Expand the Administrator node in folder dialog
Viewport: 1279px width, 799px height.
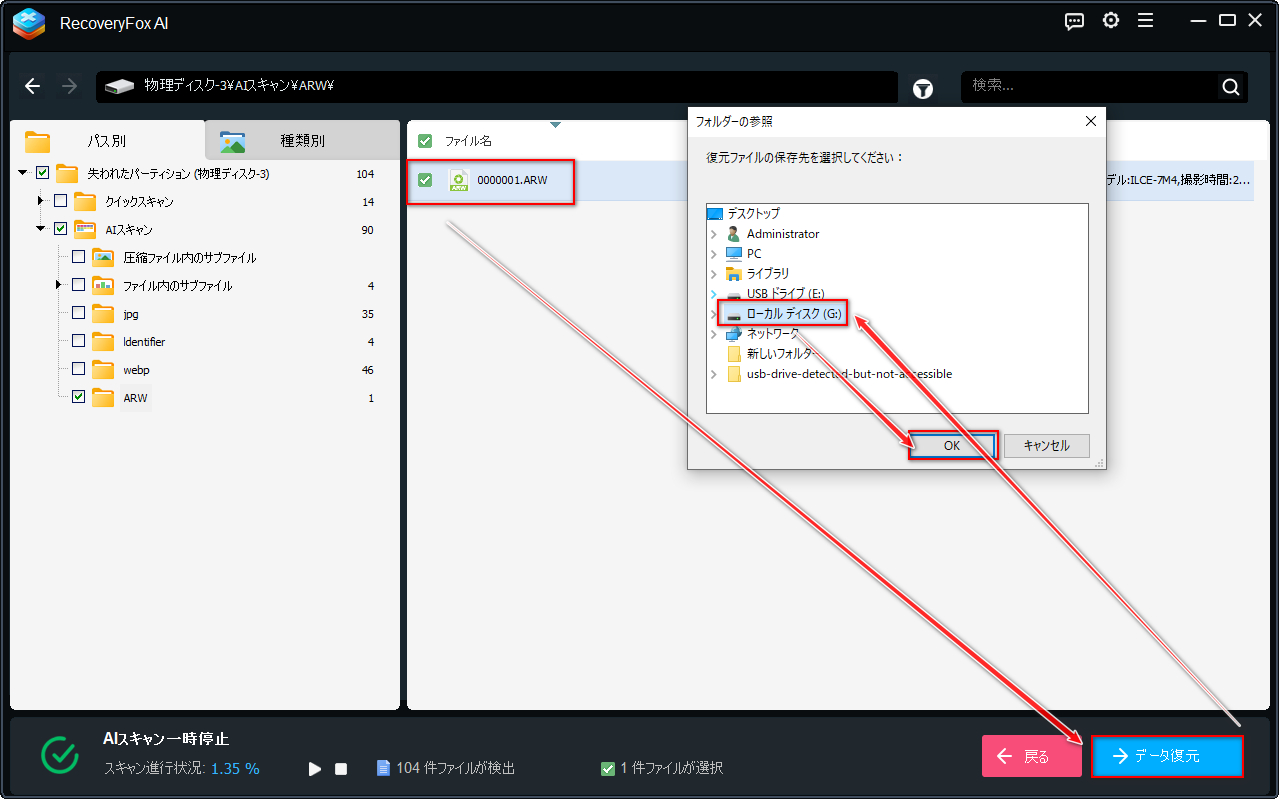(714, 234)
